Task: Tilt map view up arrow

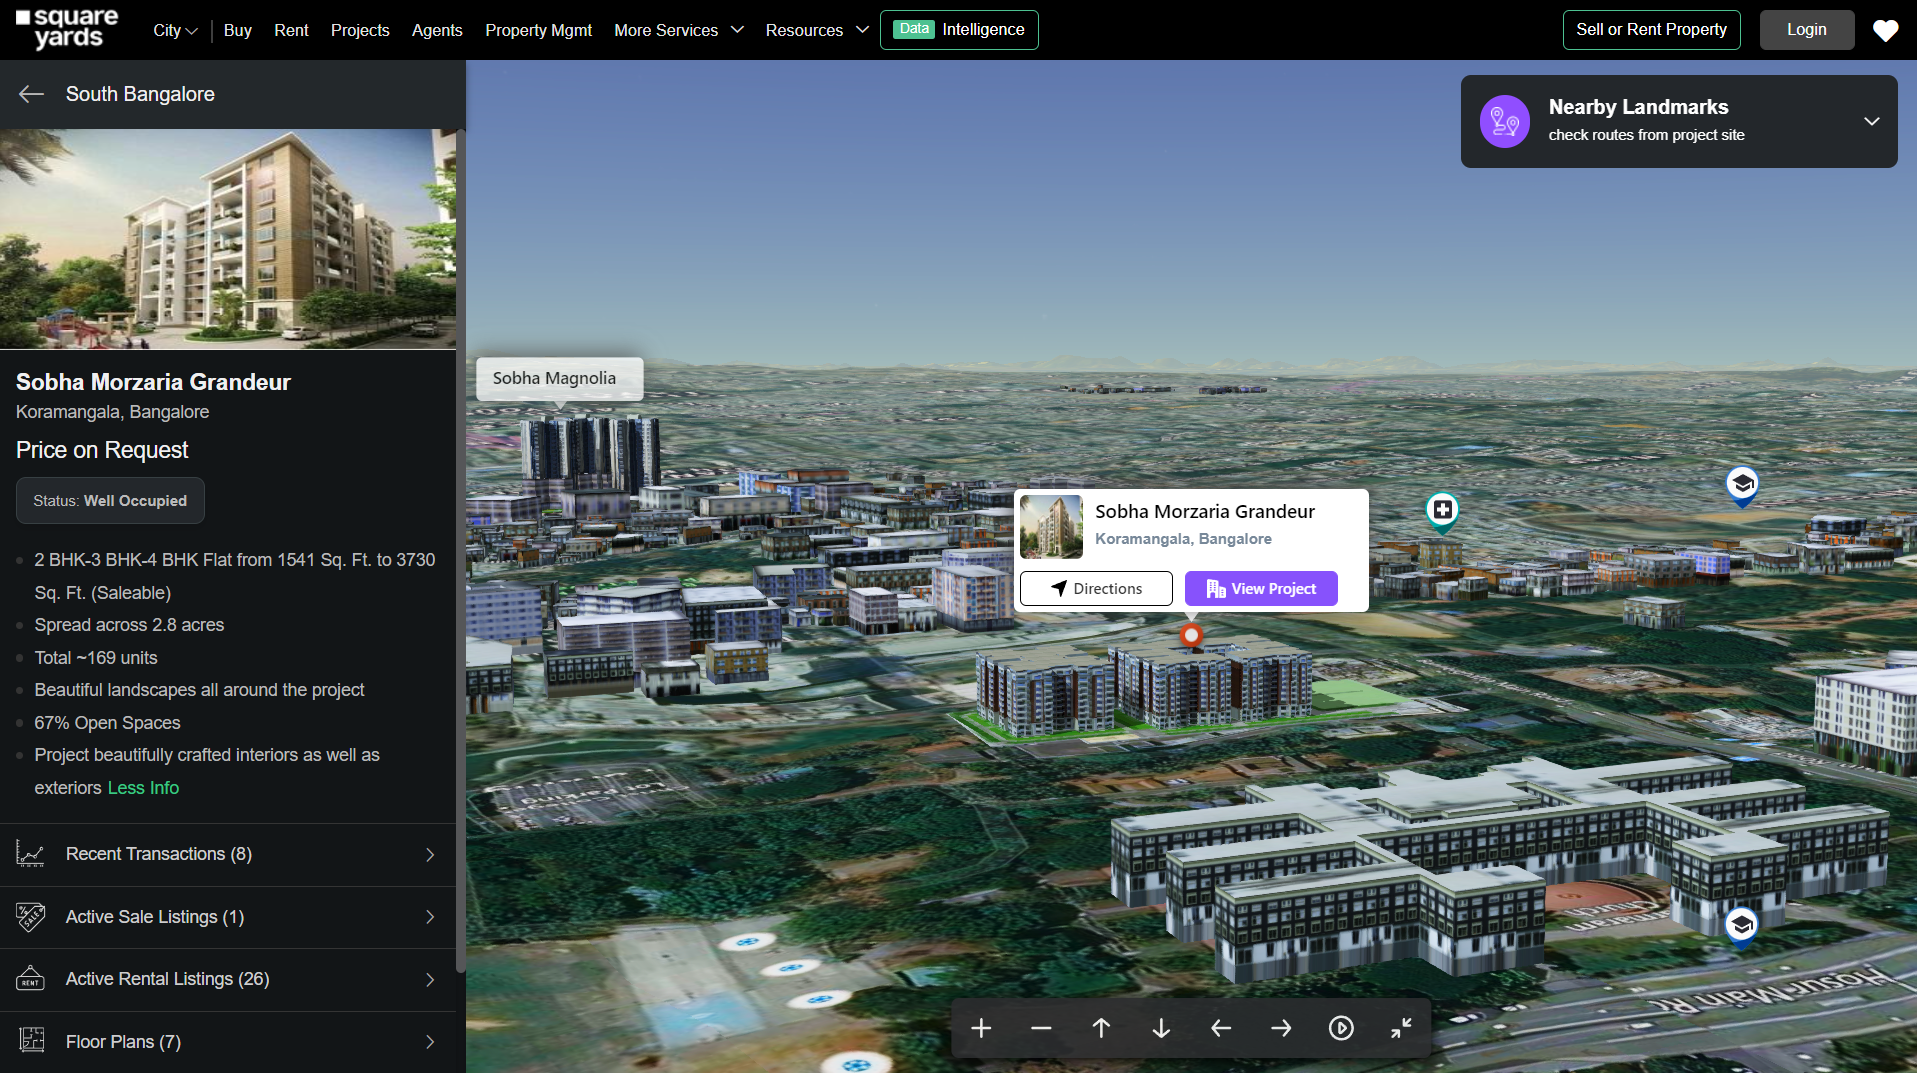Action: (x=1101, y=1028)
